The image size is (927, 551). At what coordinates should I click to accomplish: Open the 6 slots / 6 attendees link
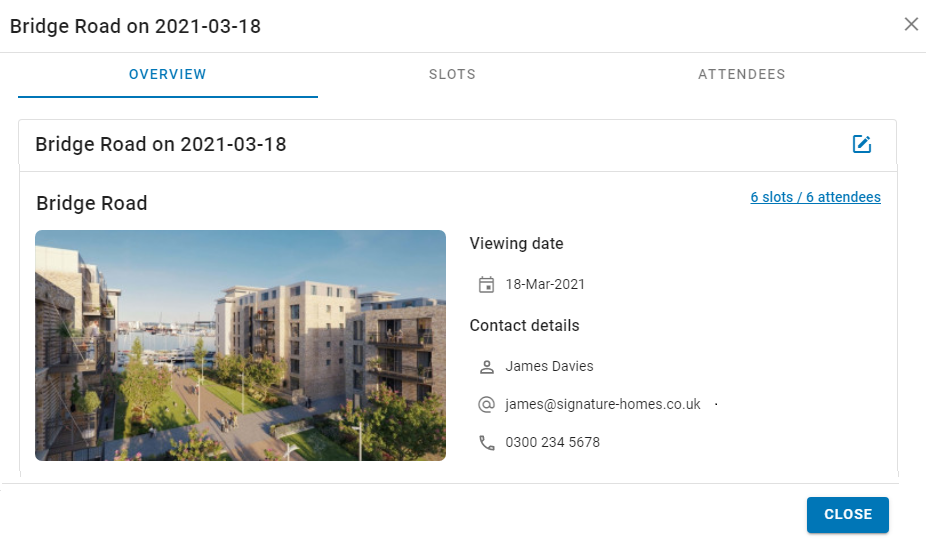(815, 197)
